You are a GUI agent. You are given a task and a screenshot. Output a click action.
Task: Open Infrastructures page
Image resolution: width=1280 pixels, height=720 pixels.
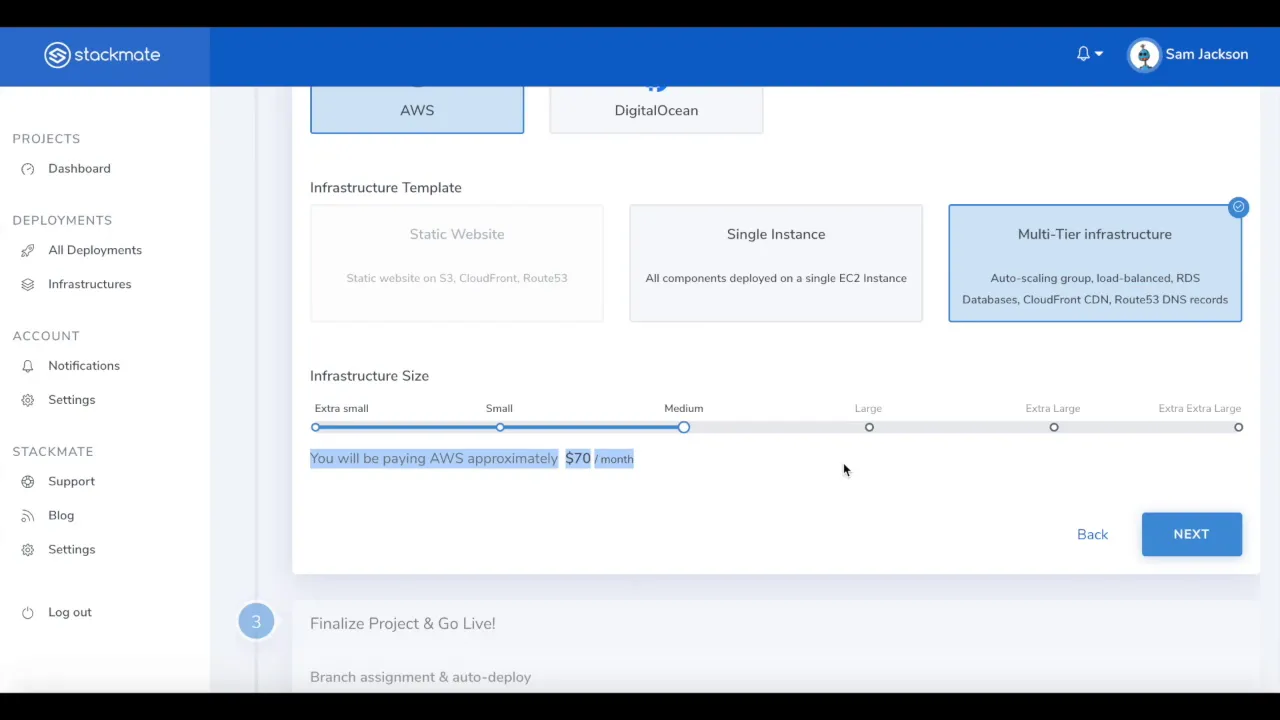click(x=89, y=284)
